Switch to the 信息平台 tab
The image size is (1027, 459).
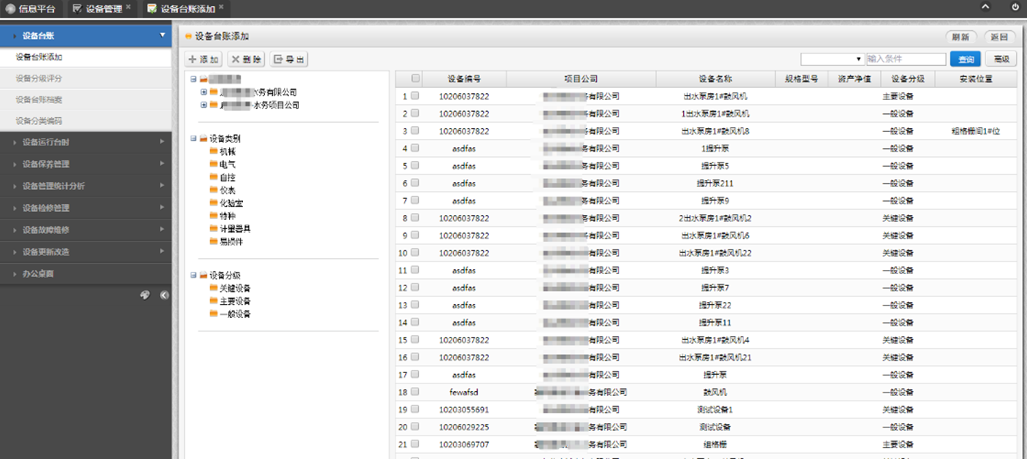tap(32, 9)
